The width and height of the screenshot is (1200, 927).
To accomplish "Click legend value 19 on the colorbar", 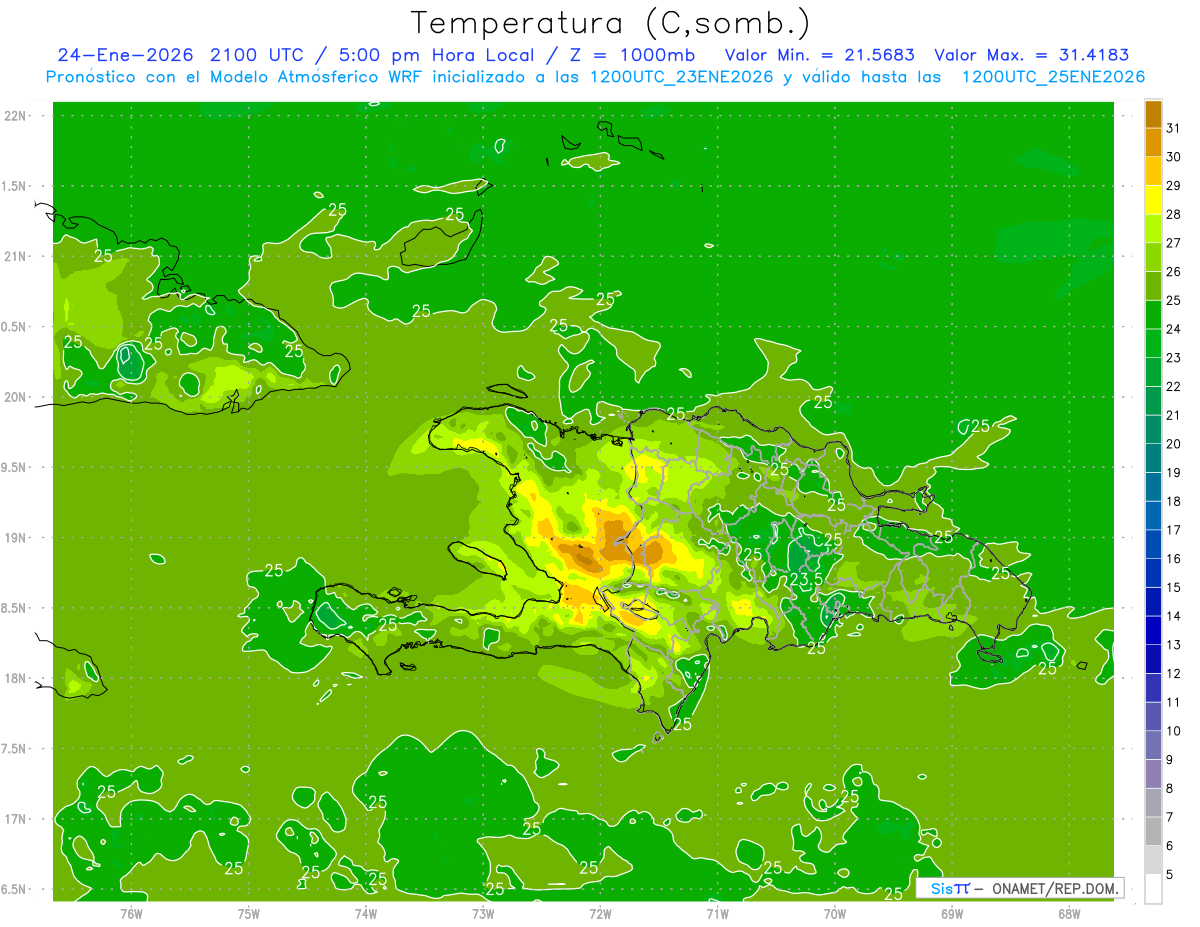I will tap(1173, 473).
